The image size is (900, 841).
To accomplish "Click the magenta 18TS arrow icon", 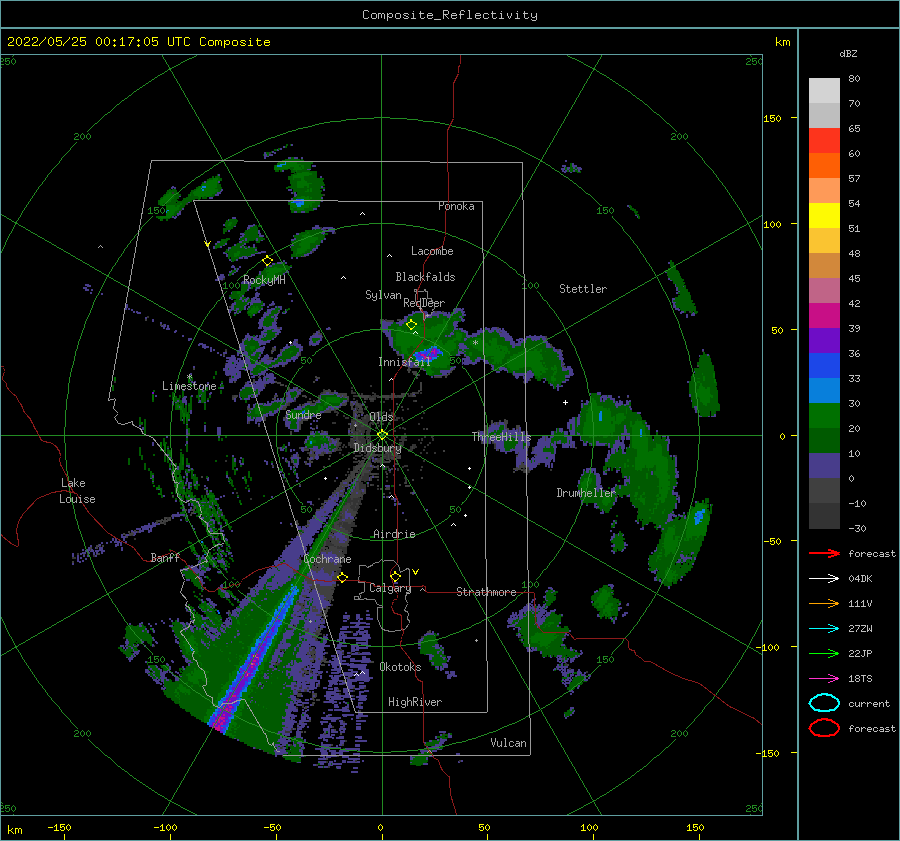I will point(824,679).
